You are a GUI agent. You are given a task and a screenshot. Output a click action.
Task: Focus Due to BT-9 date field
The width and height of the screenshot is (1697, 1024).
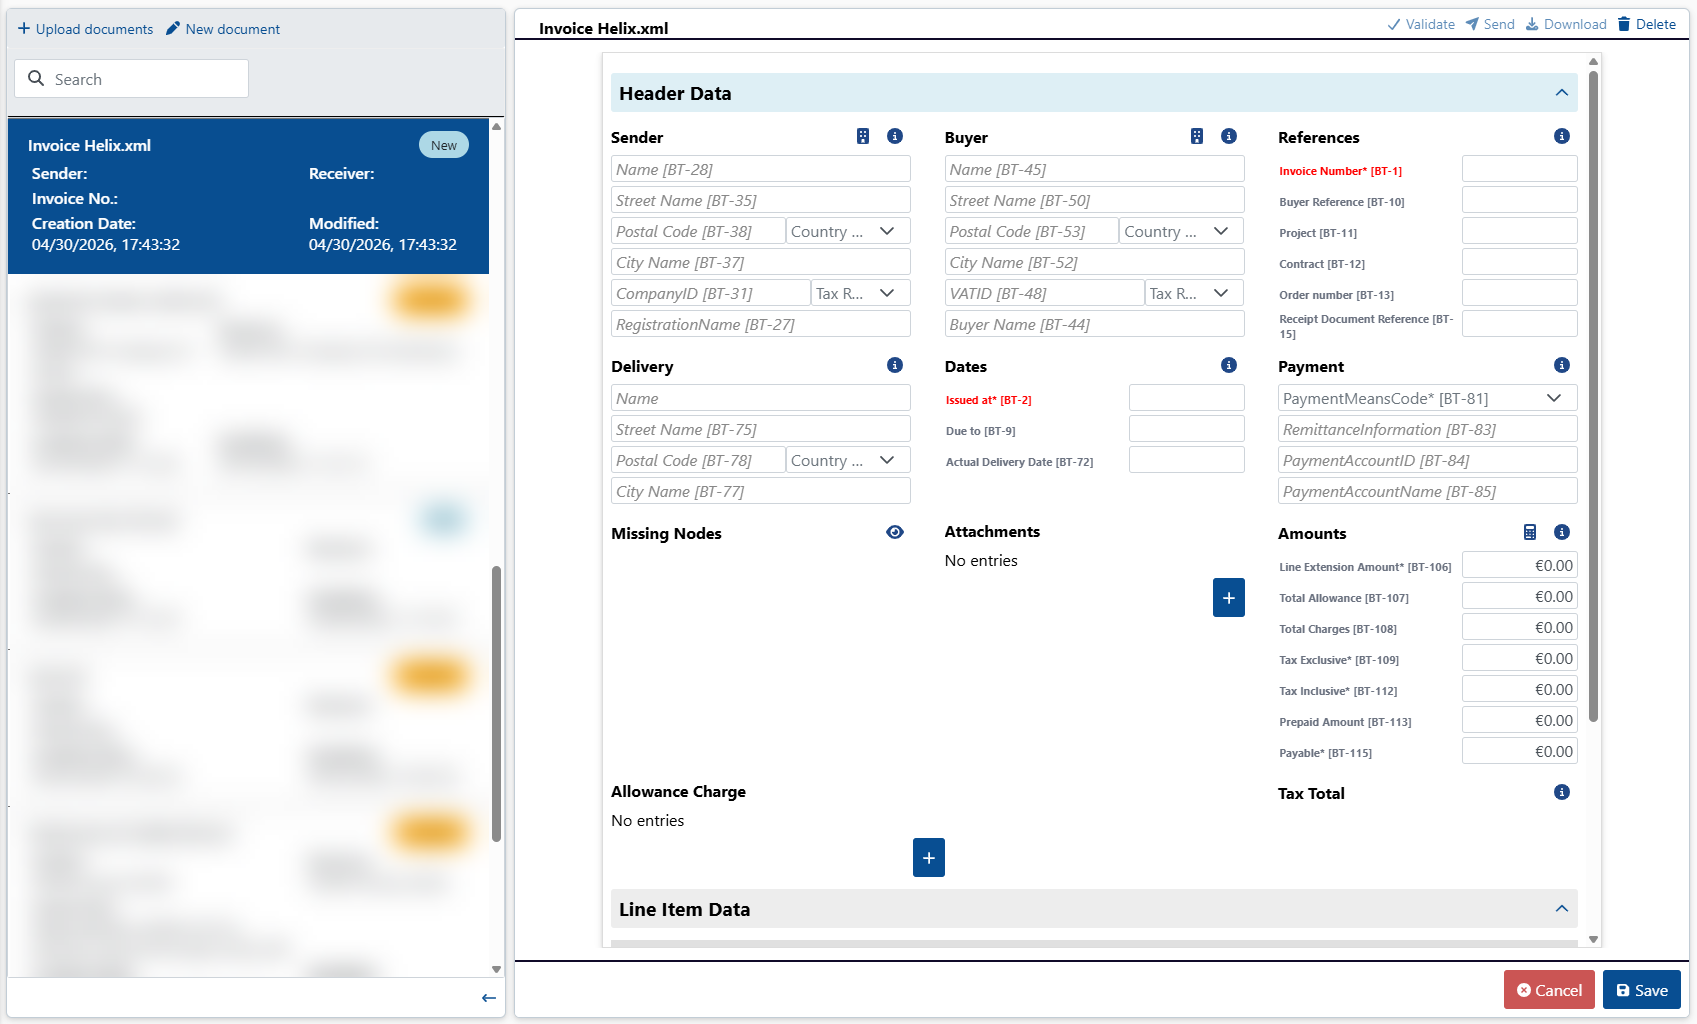[x=1187, y=429]
